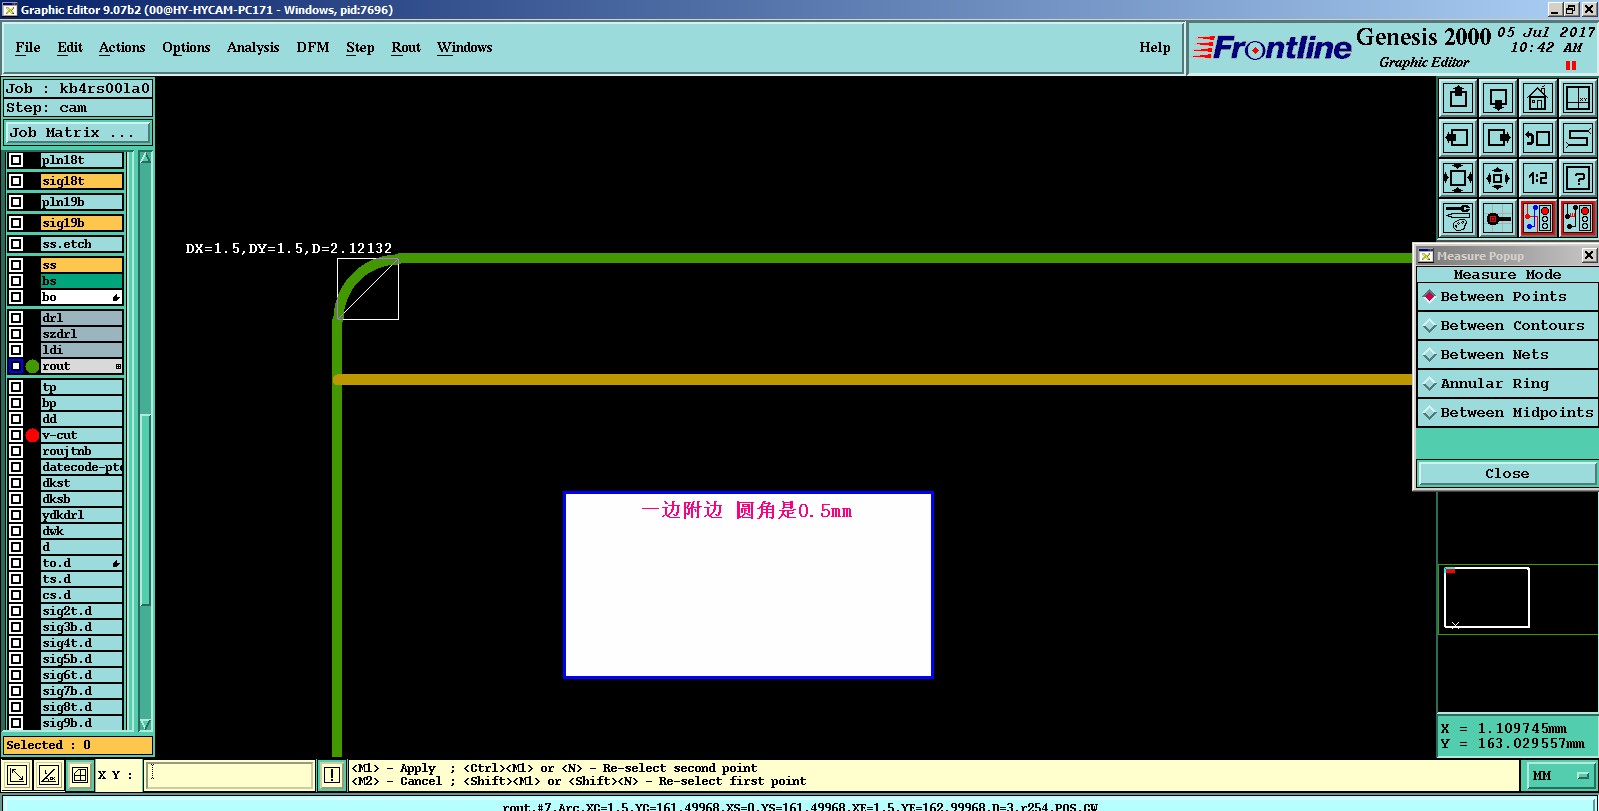
Task: Toggle display box for sig19b layer
Action: [x=16, y=223]
